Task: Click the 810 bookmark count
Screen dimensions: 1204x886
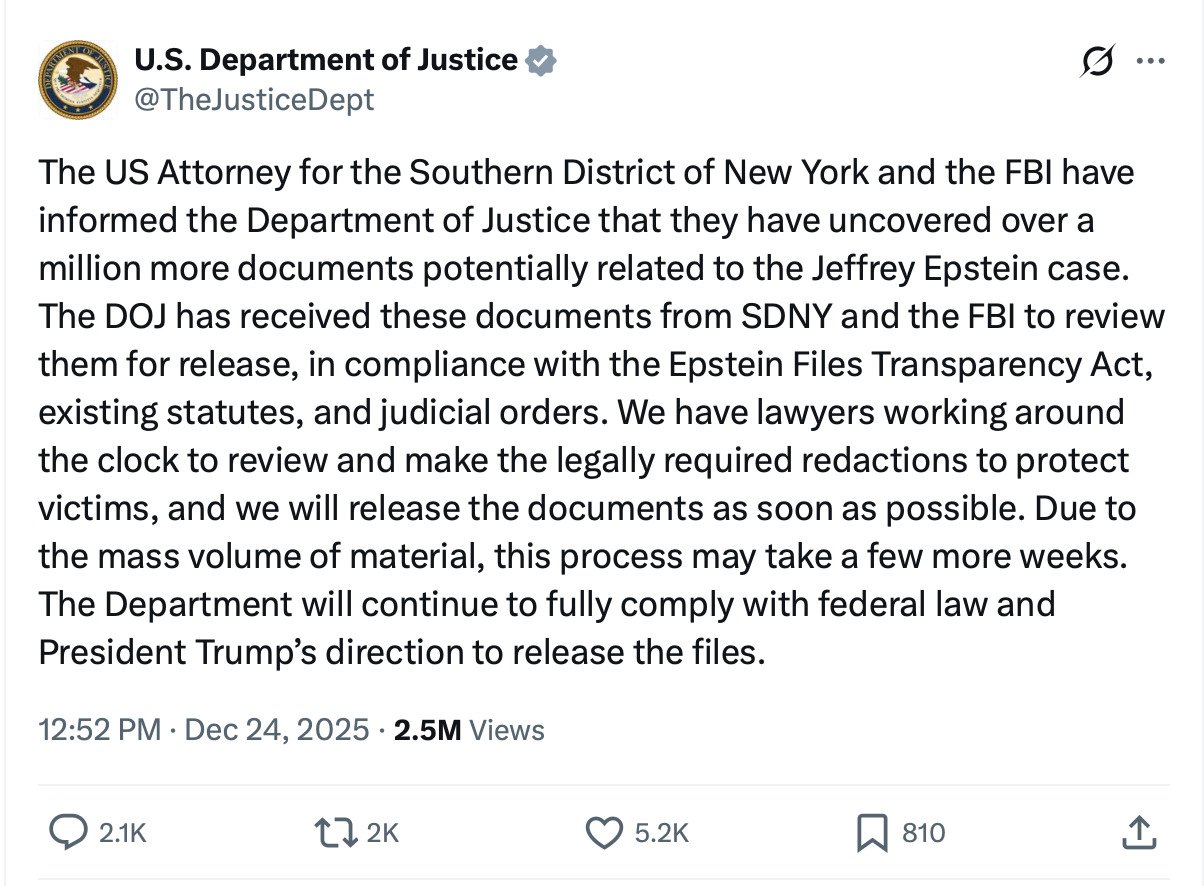Action: (923, 832)
